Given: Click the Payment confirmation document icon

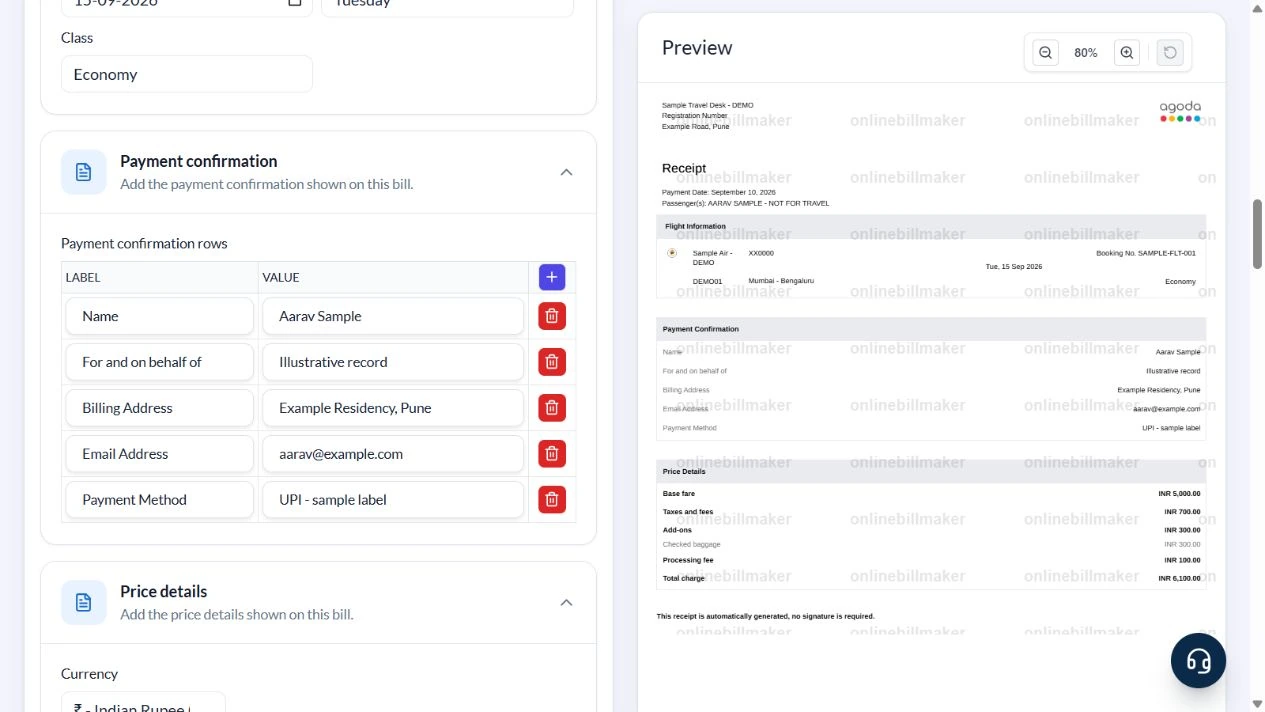Looking at the screenshot, I should pos(84,172).
